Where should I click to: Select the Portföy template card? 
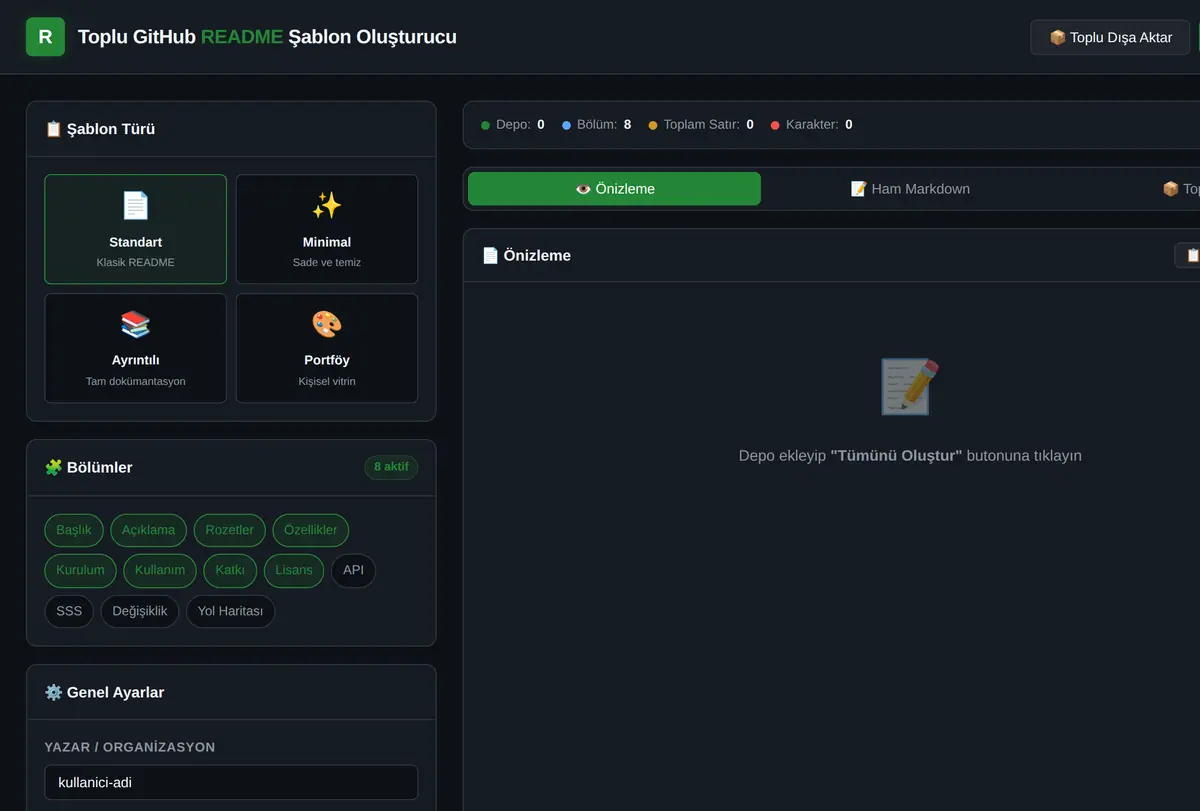tap(326, 348)
